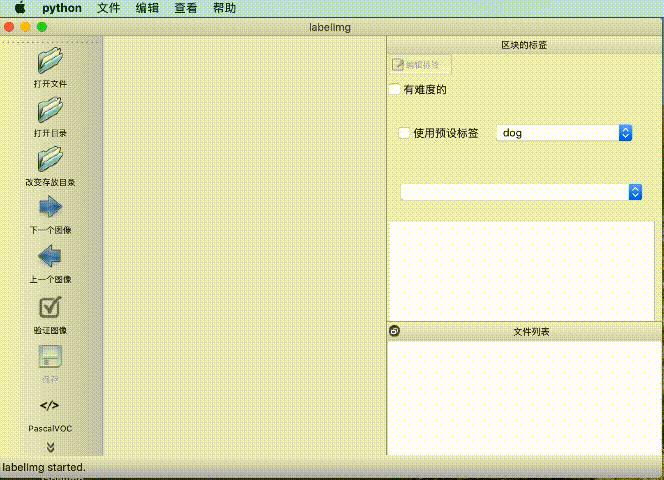Open the 文件 menu

pyautogui.click(x=109, y=8)
